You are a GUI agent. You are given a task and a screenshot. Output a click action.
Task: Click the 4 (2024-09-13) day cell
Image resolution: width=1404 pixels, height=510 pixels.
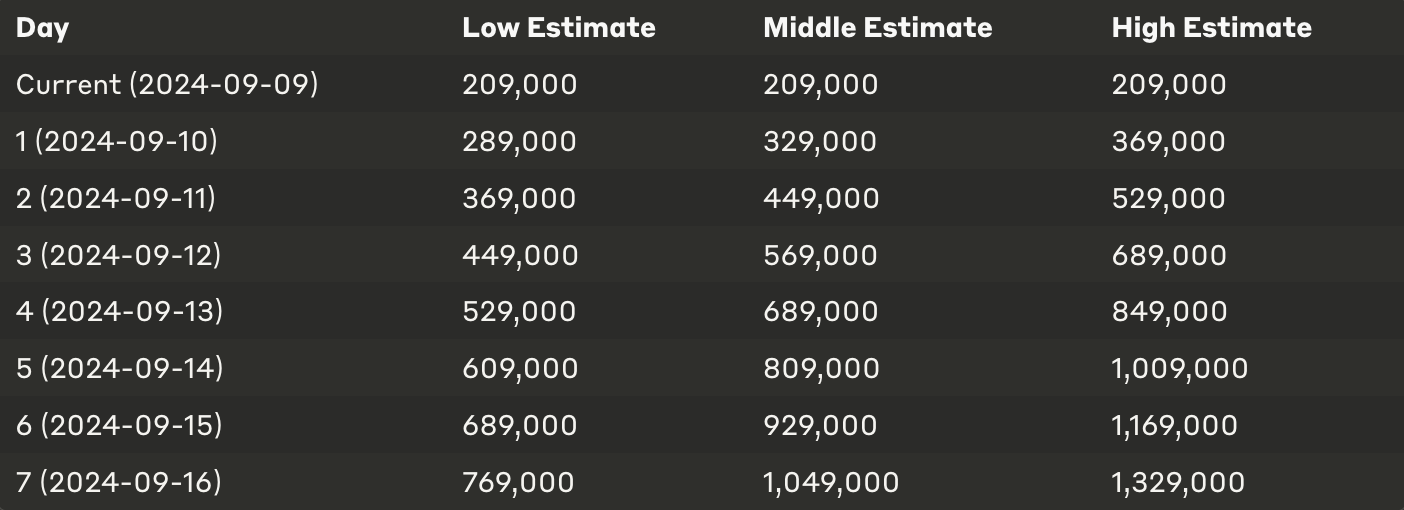pos(120,311)
